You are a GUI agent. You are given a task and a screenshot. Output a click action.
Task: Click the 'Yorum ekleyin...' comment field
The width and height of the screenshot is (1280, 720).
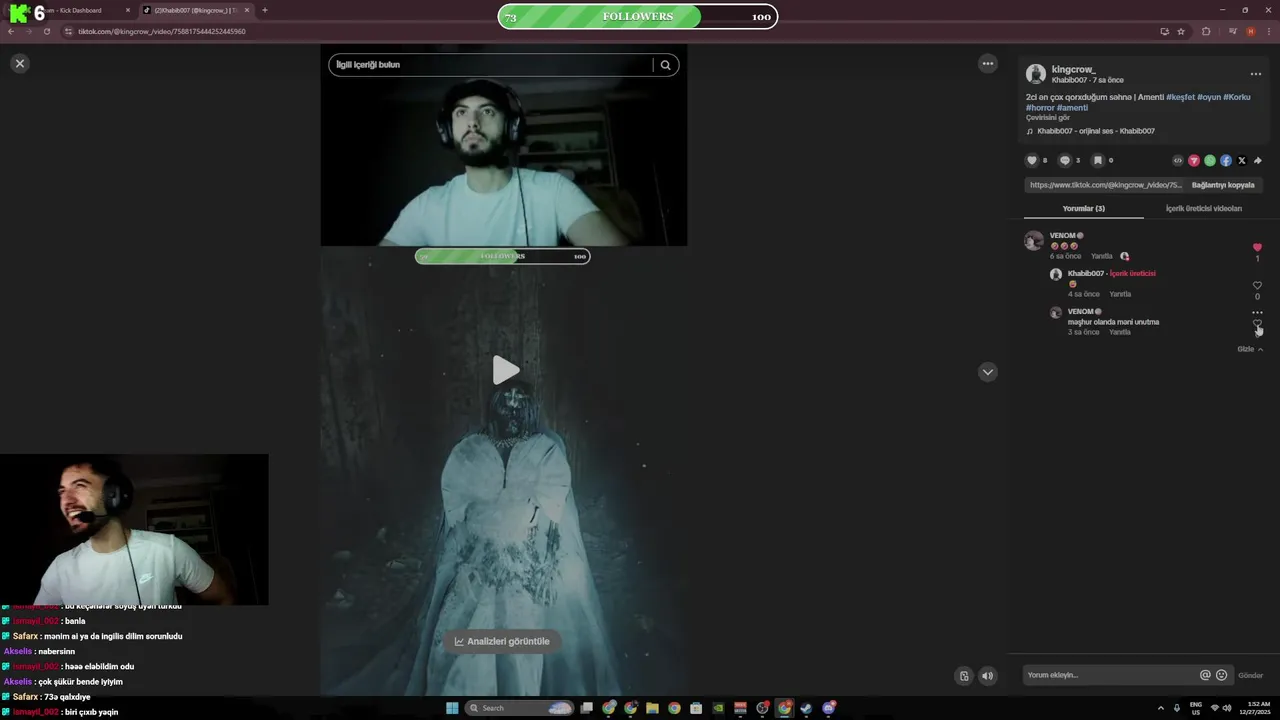1110,675
